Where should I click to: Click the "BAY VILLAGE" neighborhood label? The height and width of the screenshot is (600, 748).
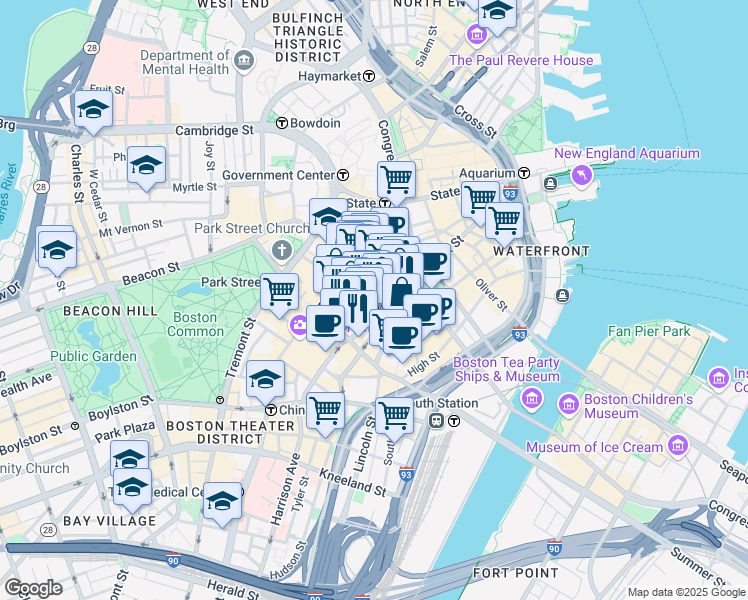tap(110, 521)
